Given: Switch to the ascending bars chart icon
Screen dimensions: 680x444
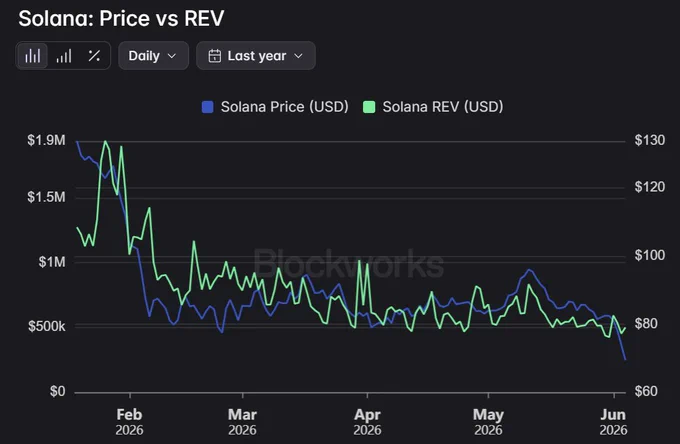Looking at the screenshot, I should pyautogui.click(x=64, y=56).
